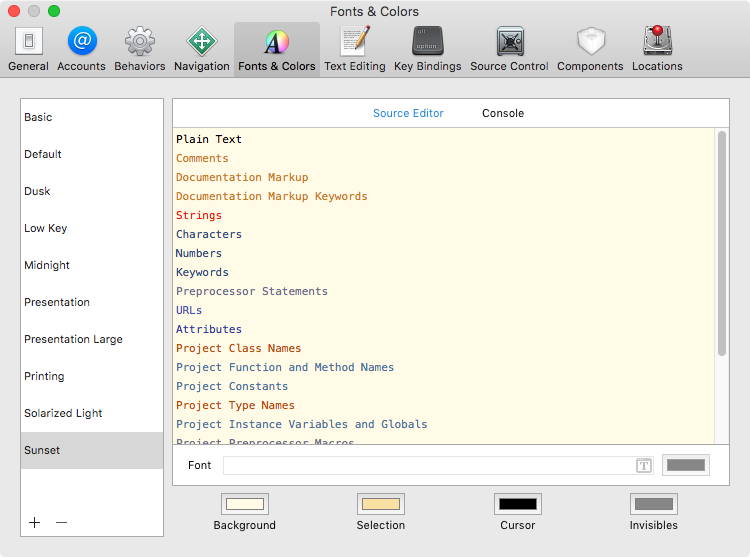Select the Presentation Large theme

click(x=92, y=339)
